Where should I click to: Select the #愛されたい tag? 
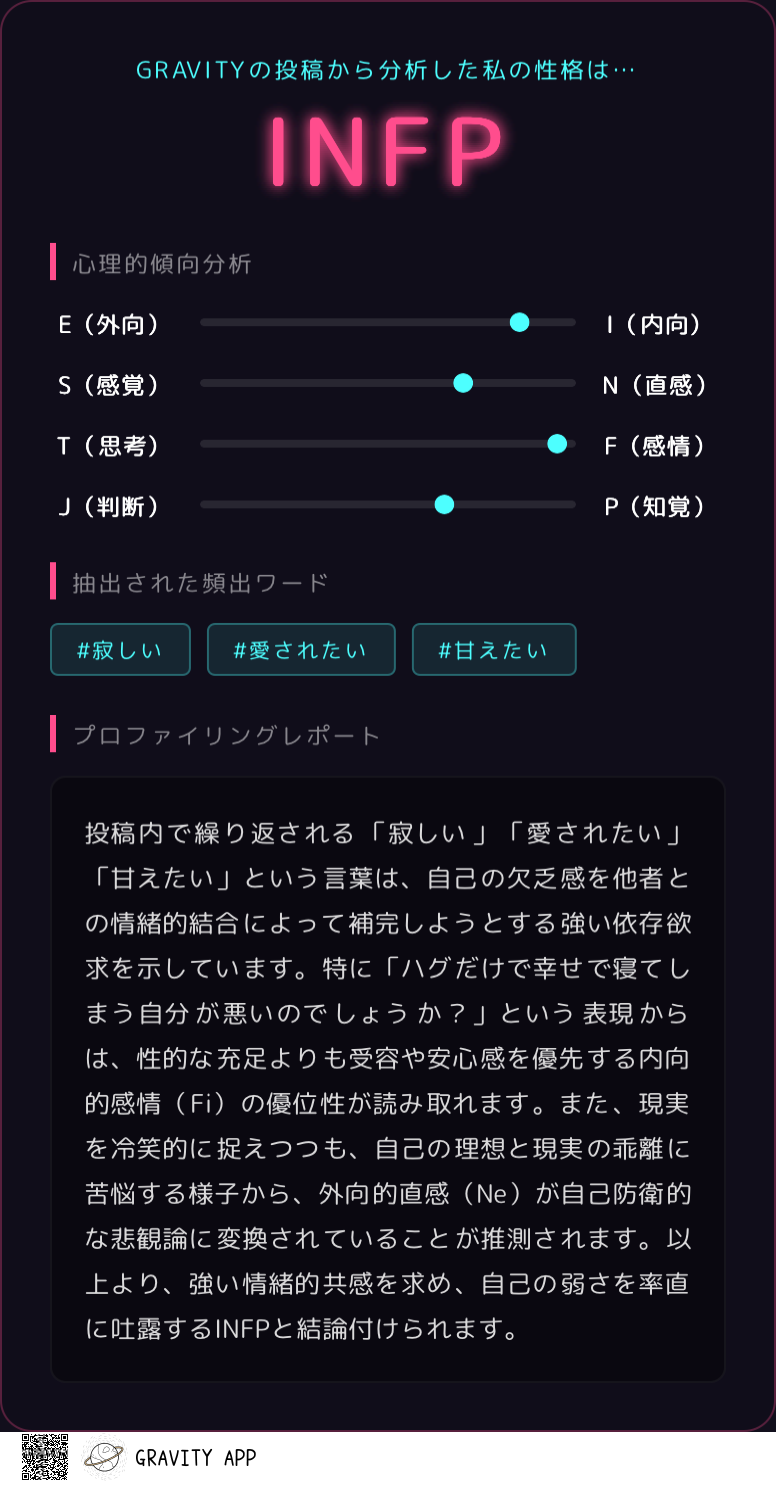coord(301,650)
